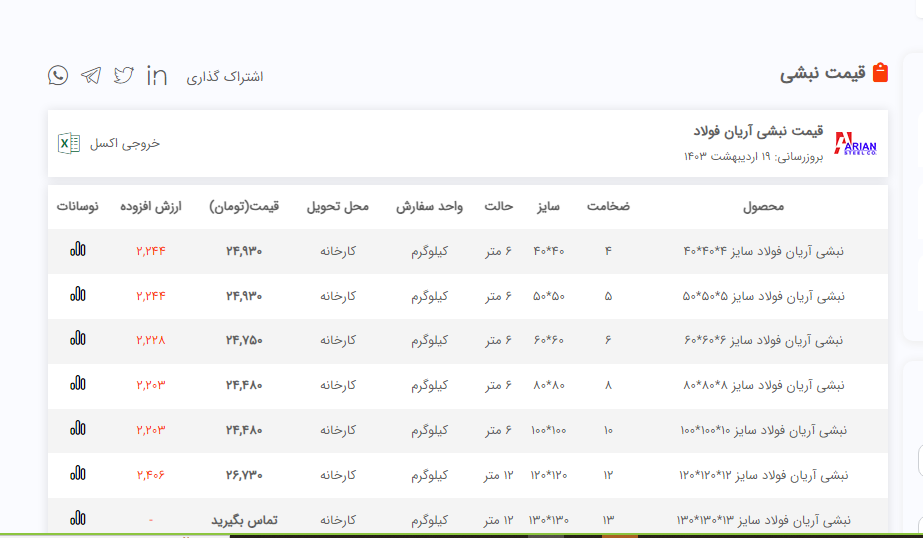Click تماس بگیرید in the 130*130*13 row
923x538 pixels.
tap(244, 520)
